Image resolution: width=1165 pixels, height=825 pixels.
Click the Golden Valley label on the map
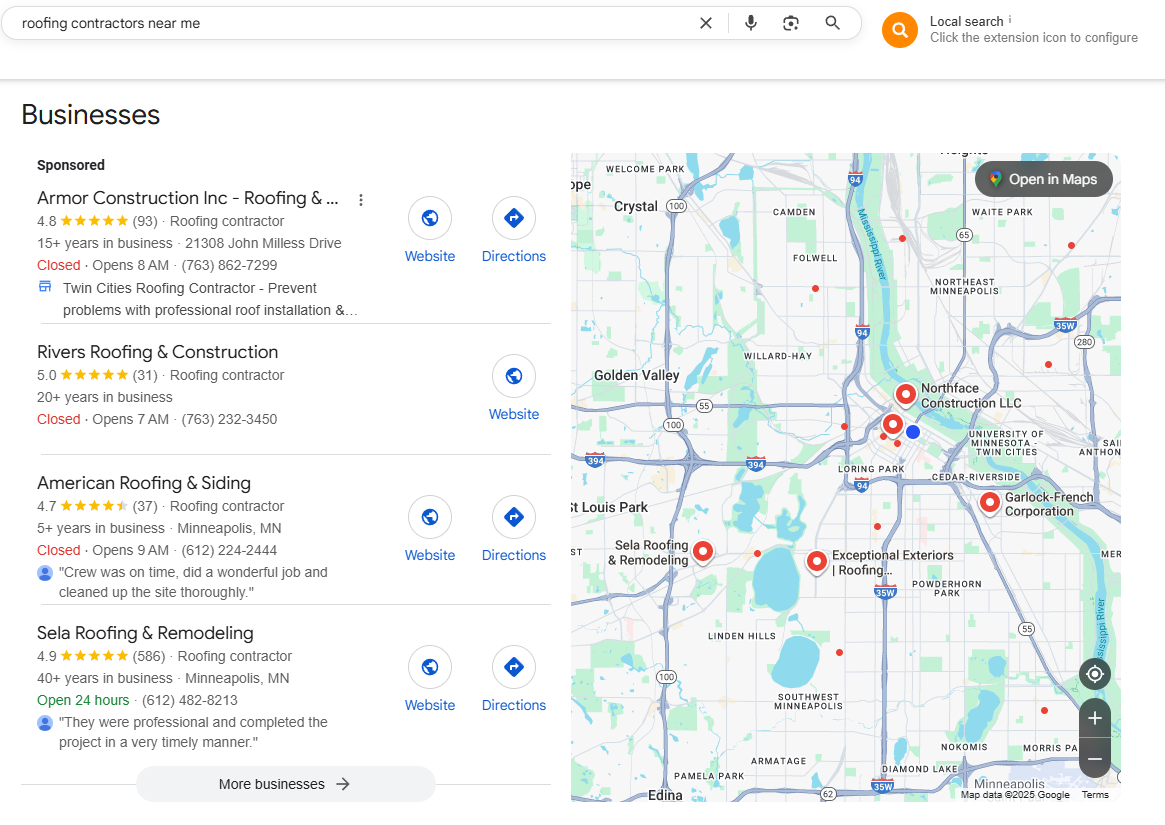click(637, 375)
